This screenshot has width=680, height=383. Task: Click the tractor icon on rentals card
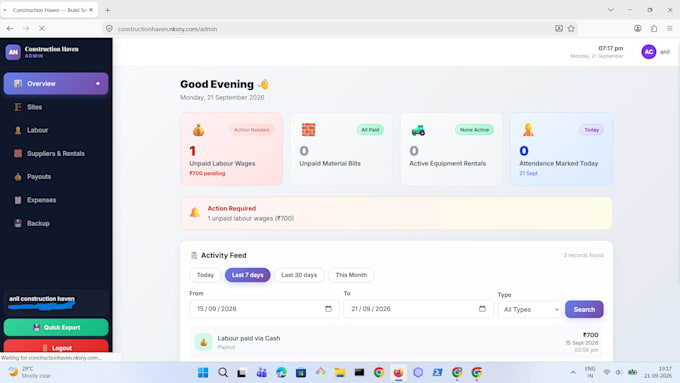pyautogui.click(x=418, y=130)
